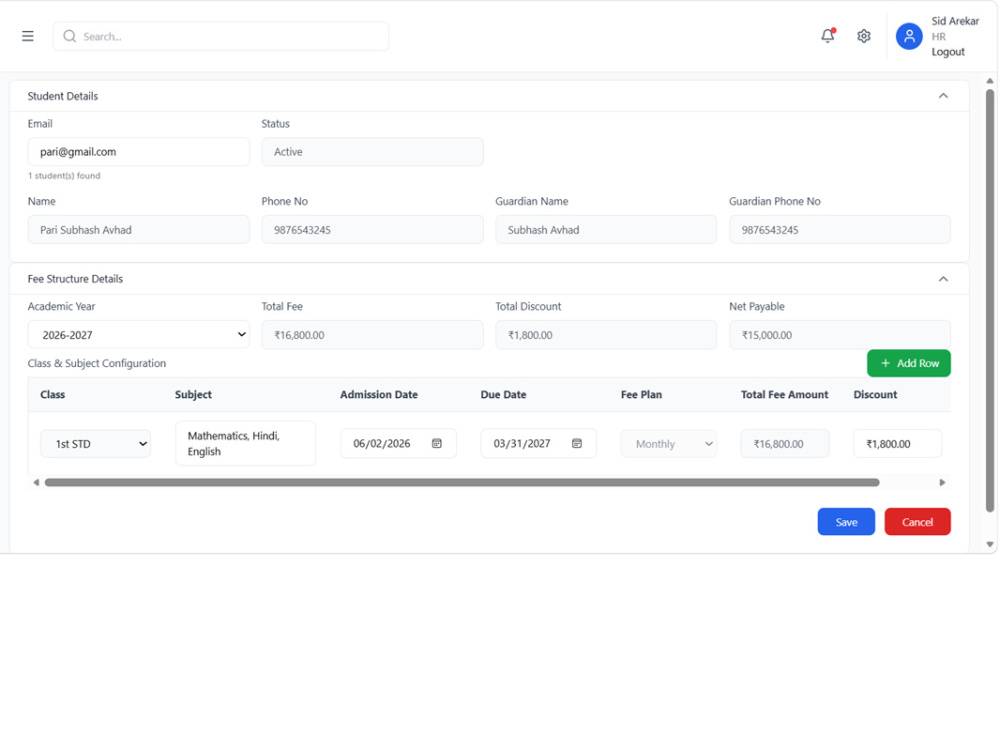Click the Due Date 03/31/2027 field

pyautogui.click(x=538, y=443)
